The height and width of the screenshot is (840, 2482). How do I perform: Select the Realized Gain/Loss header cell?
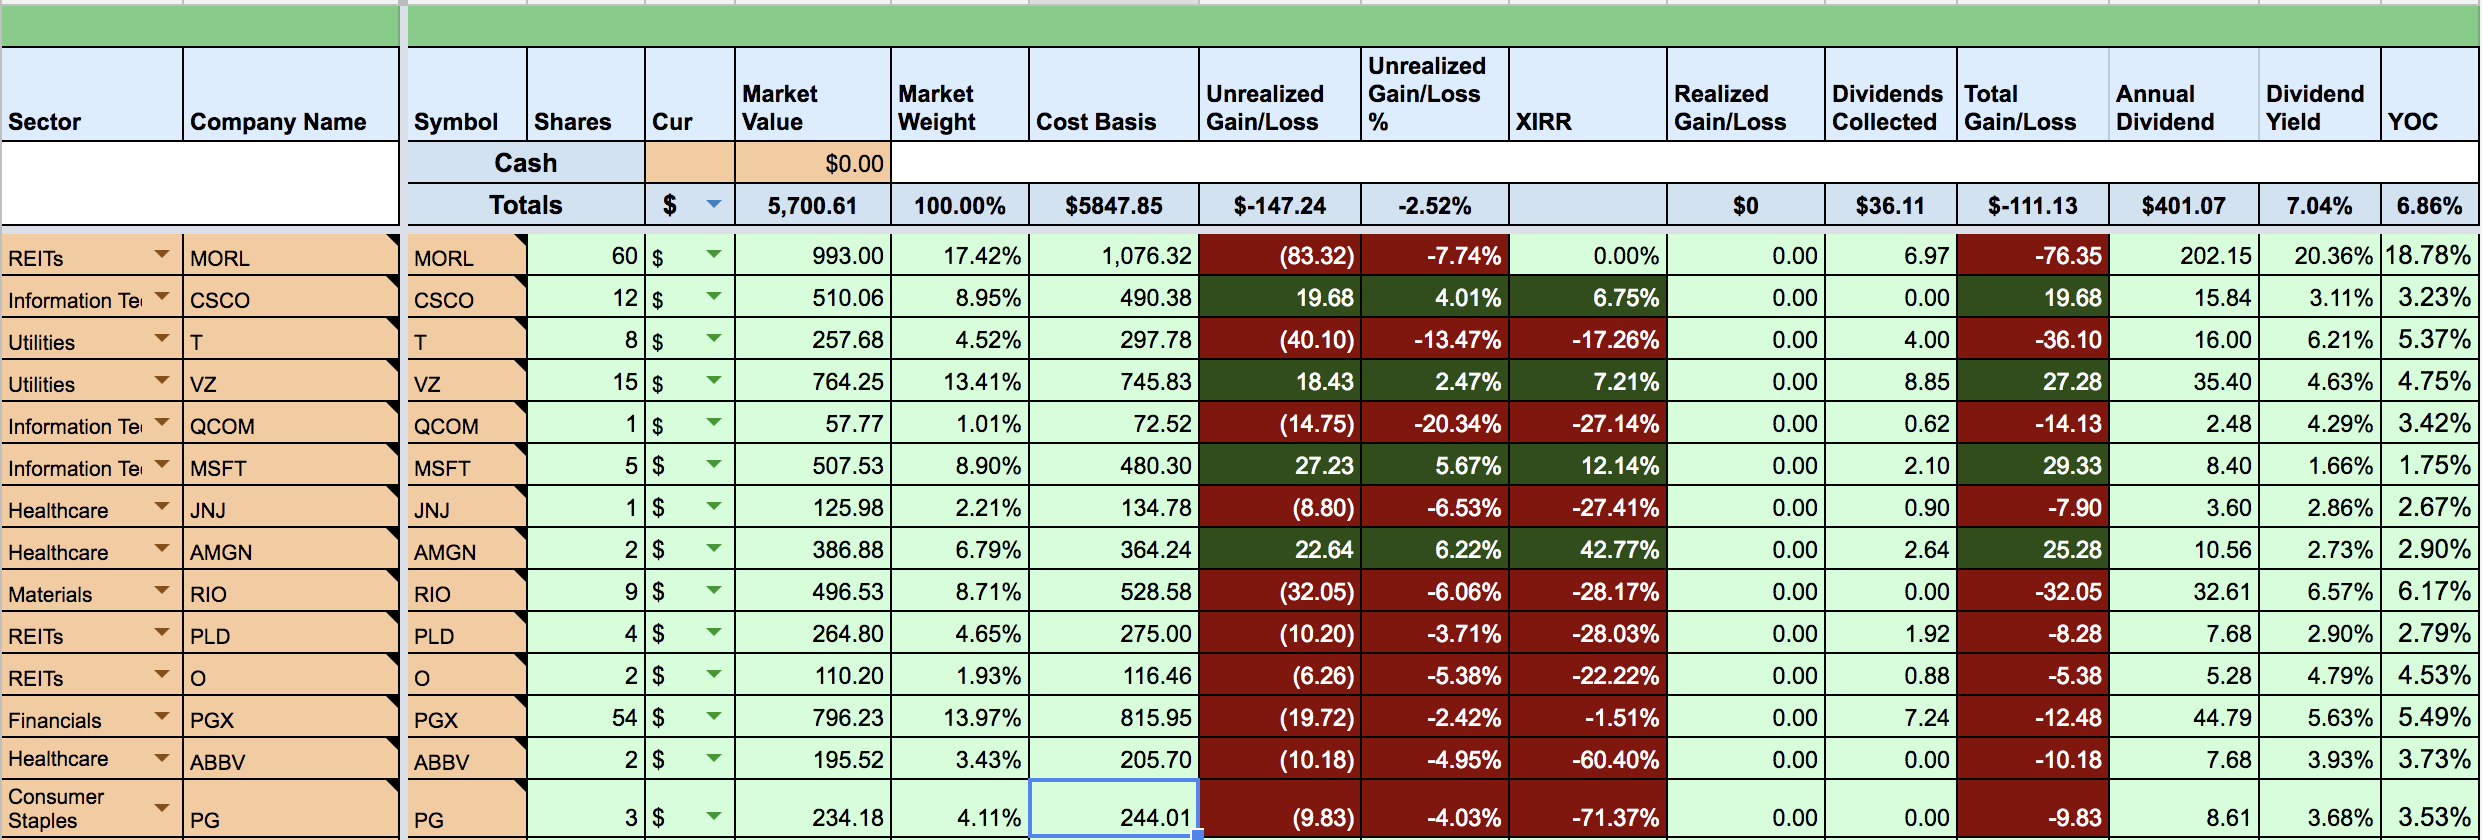pyautogui.click(x=1746, y=94)
